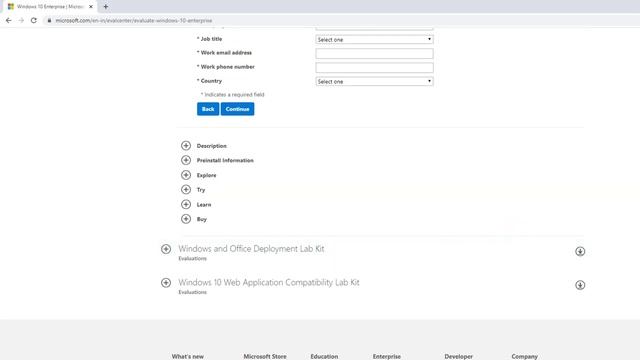The width and height of the screenshot is (640, 360).
Task: Click the padlock site info icon
Action: [49, 20]
